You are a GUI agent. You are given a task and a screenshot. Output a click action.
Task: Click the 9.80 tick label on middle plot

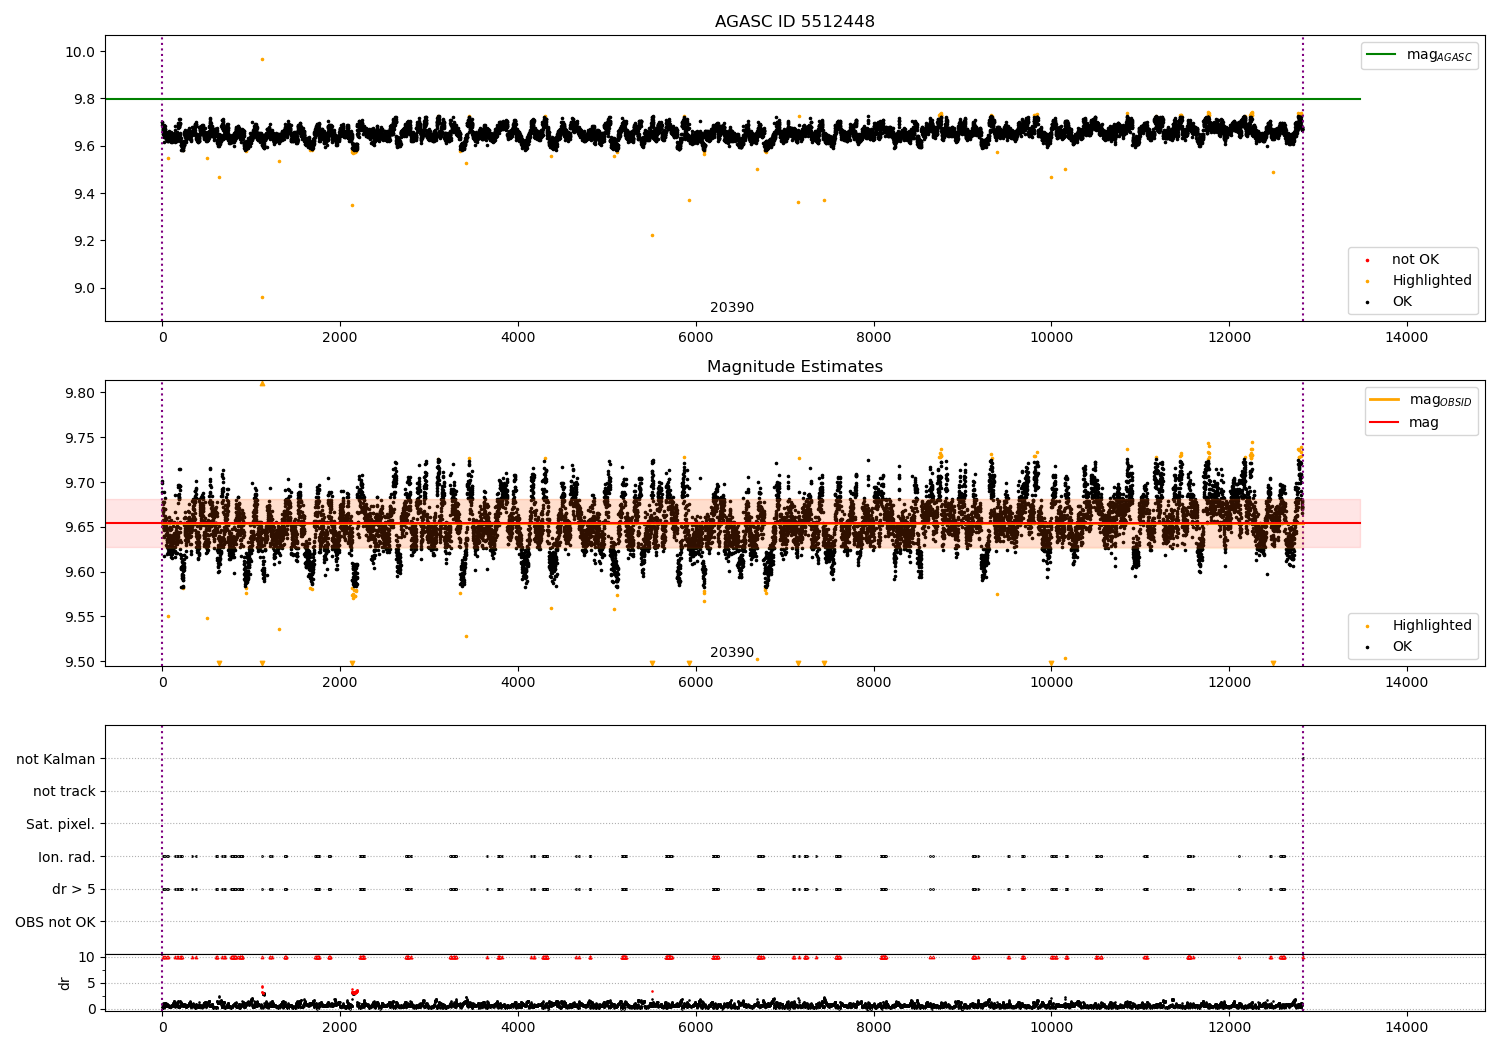point(79,393)
